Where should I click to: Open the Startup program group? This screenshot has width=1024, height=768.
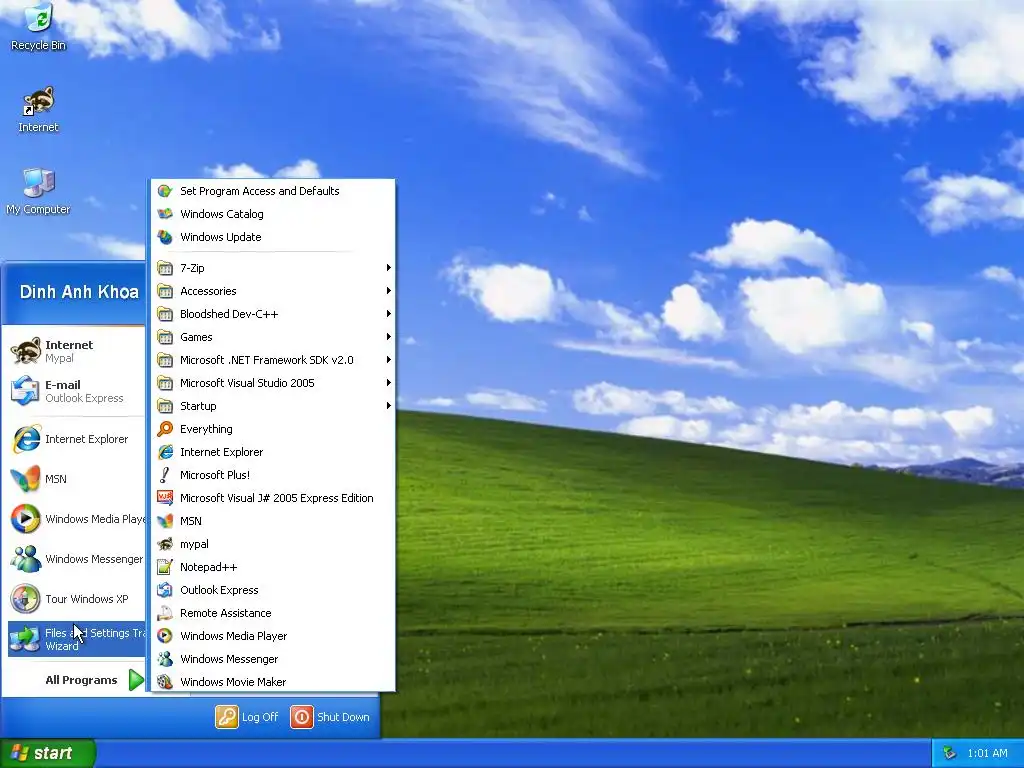tap(274, 406)
